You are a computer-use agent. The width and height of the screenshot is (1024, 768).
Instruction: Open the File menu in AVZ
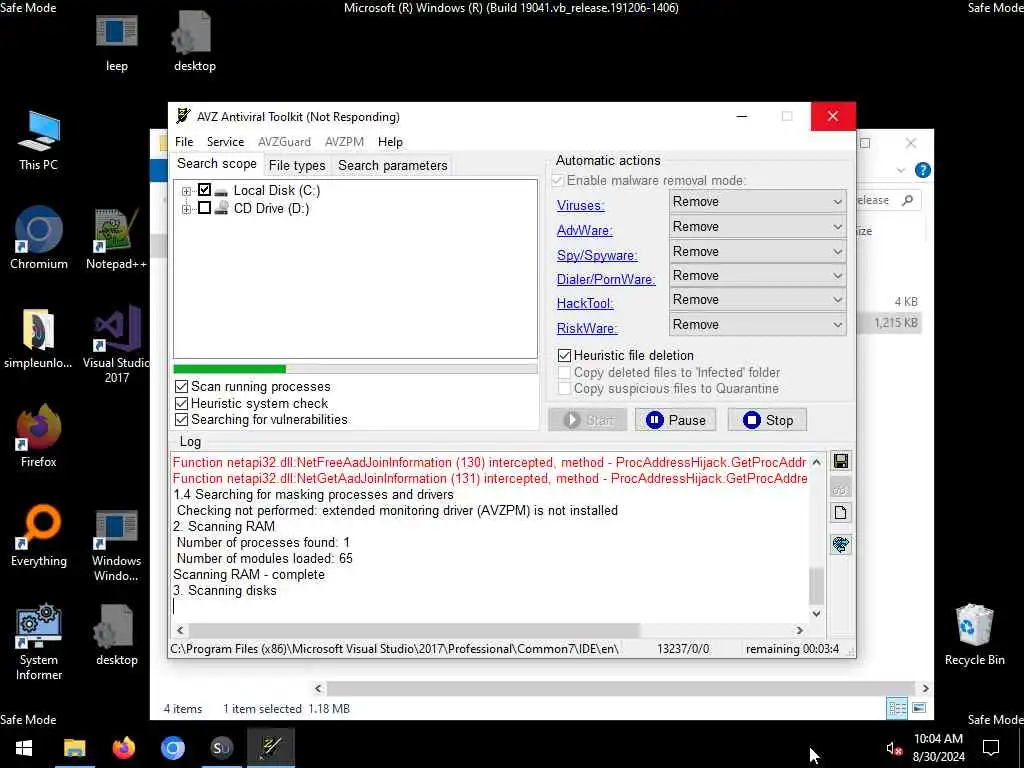click(x=184, y=142)
